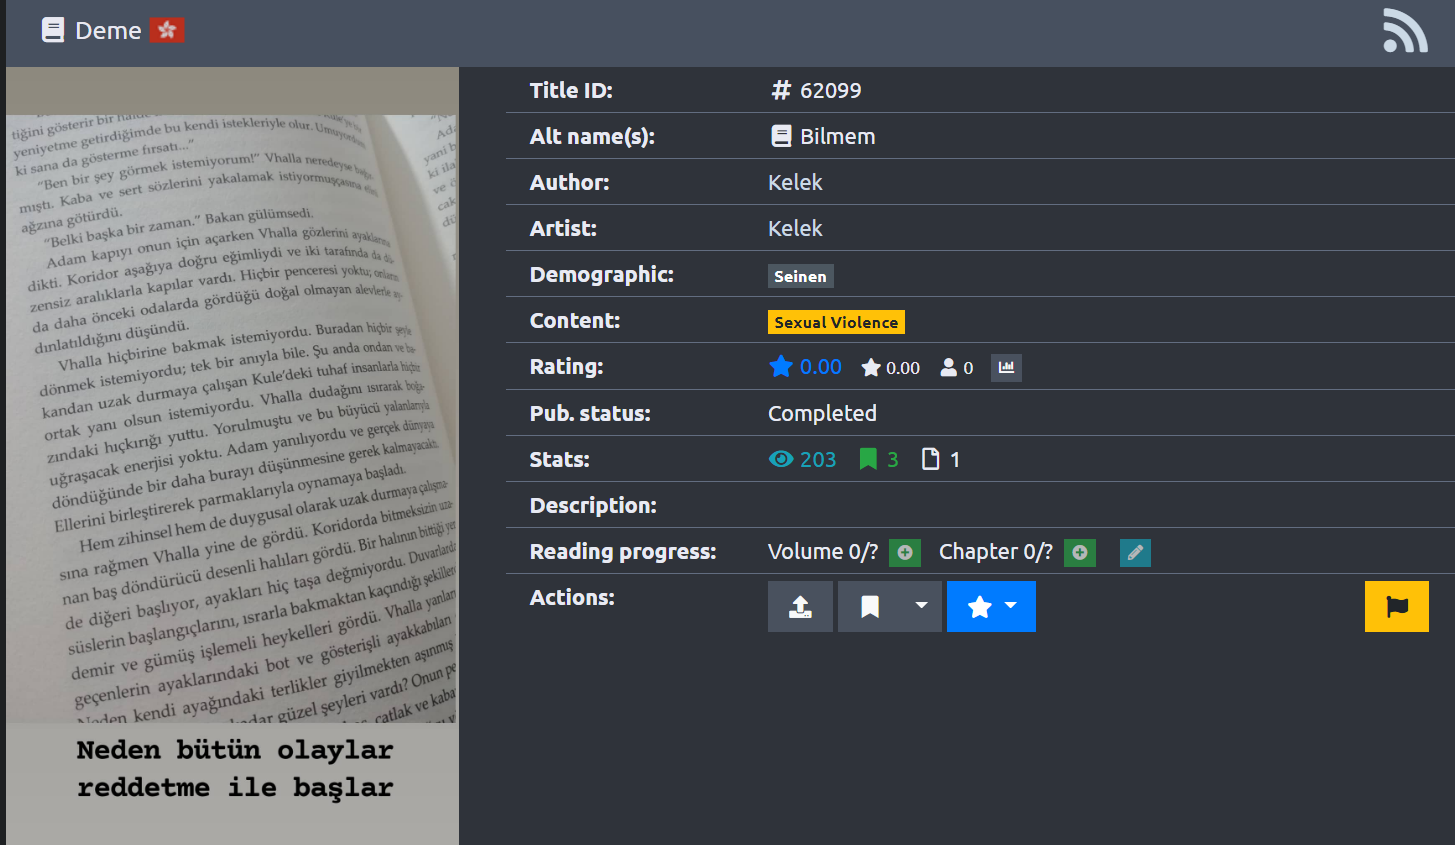The width and height of the screenshot is (1455, 845).
Task: Increment volume with the green plus button
Action: [x=905, y=552]
